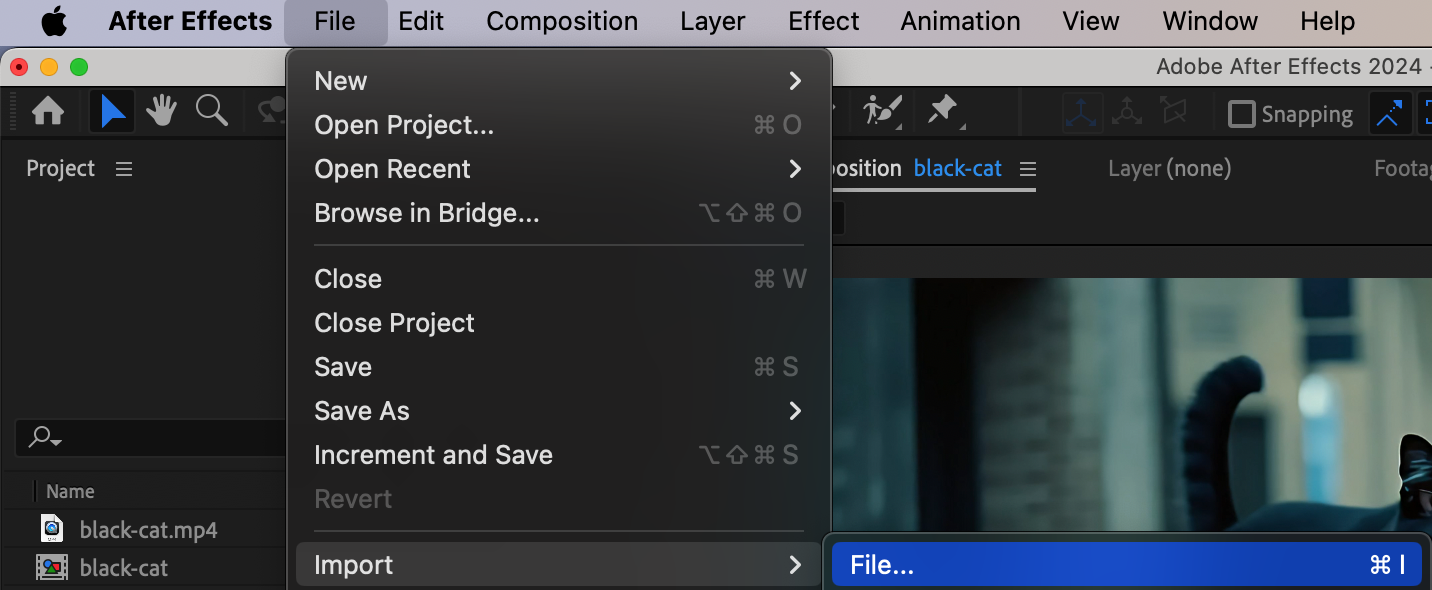Click the Local Axis Mode icon
This screenshot has width=1432, height=590.
coord(1083,113)
